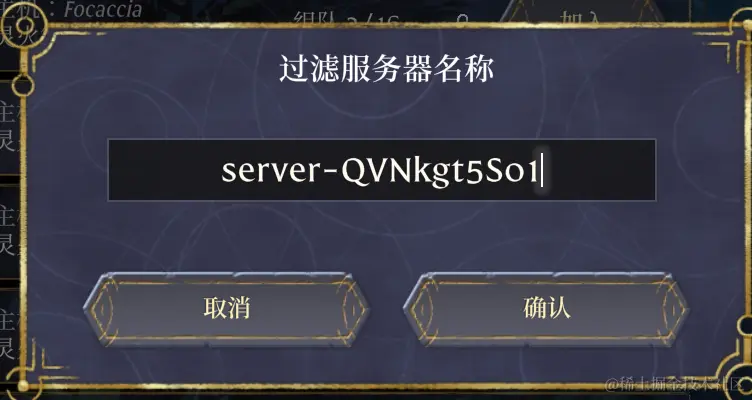This screenshot has width=752, height=400.
Task: Click the 过滤服务器名称 dialog title
Action: (387, 70)
